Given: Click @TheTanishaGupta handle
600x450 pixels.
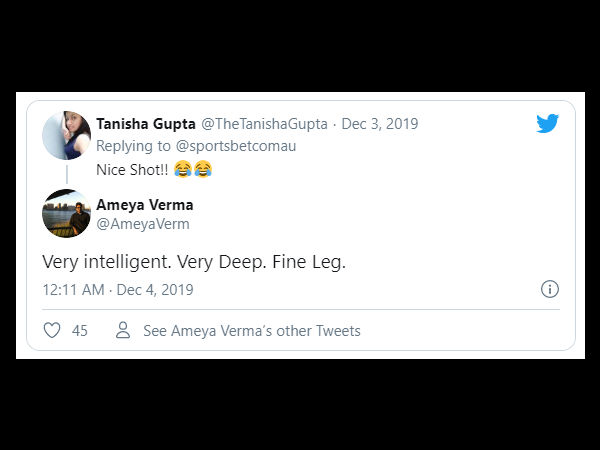Looking at the screenshot, I should coord(265,124).
